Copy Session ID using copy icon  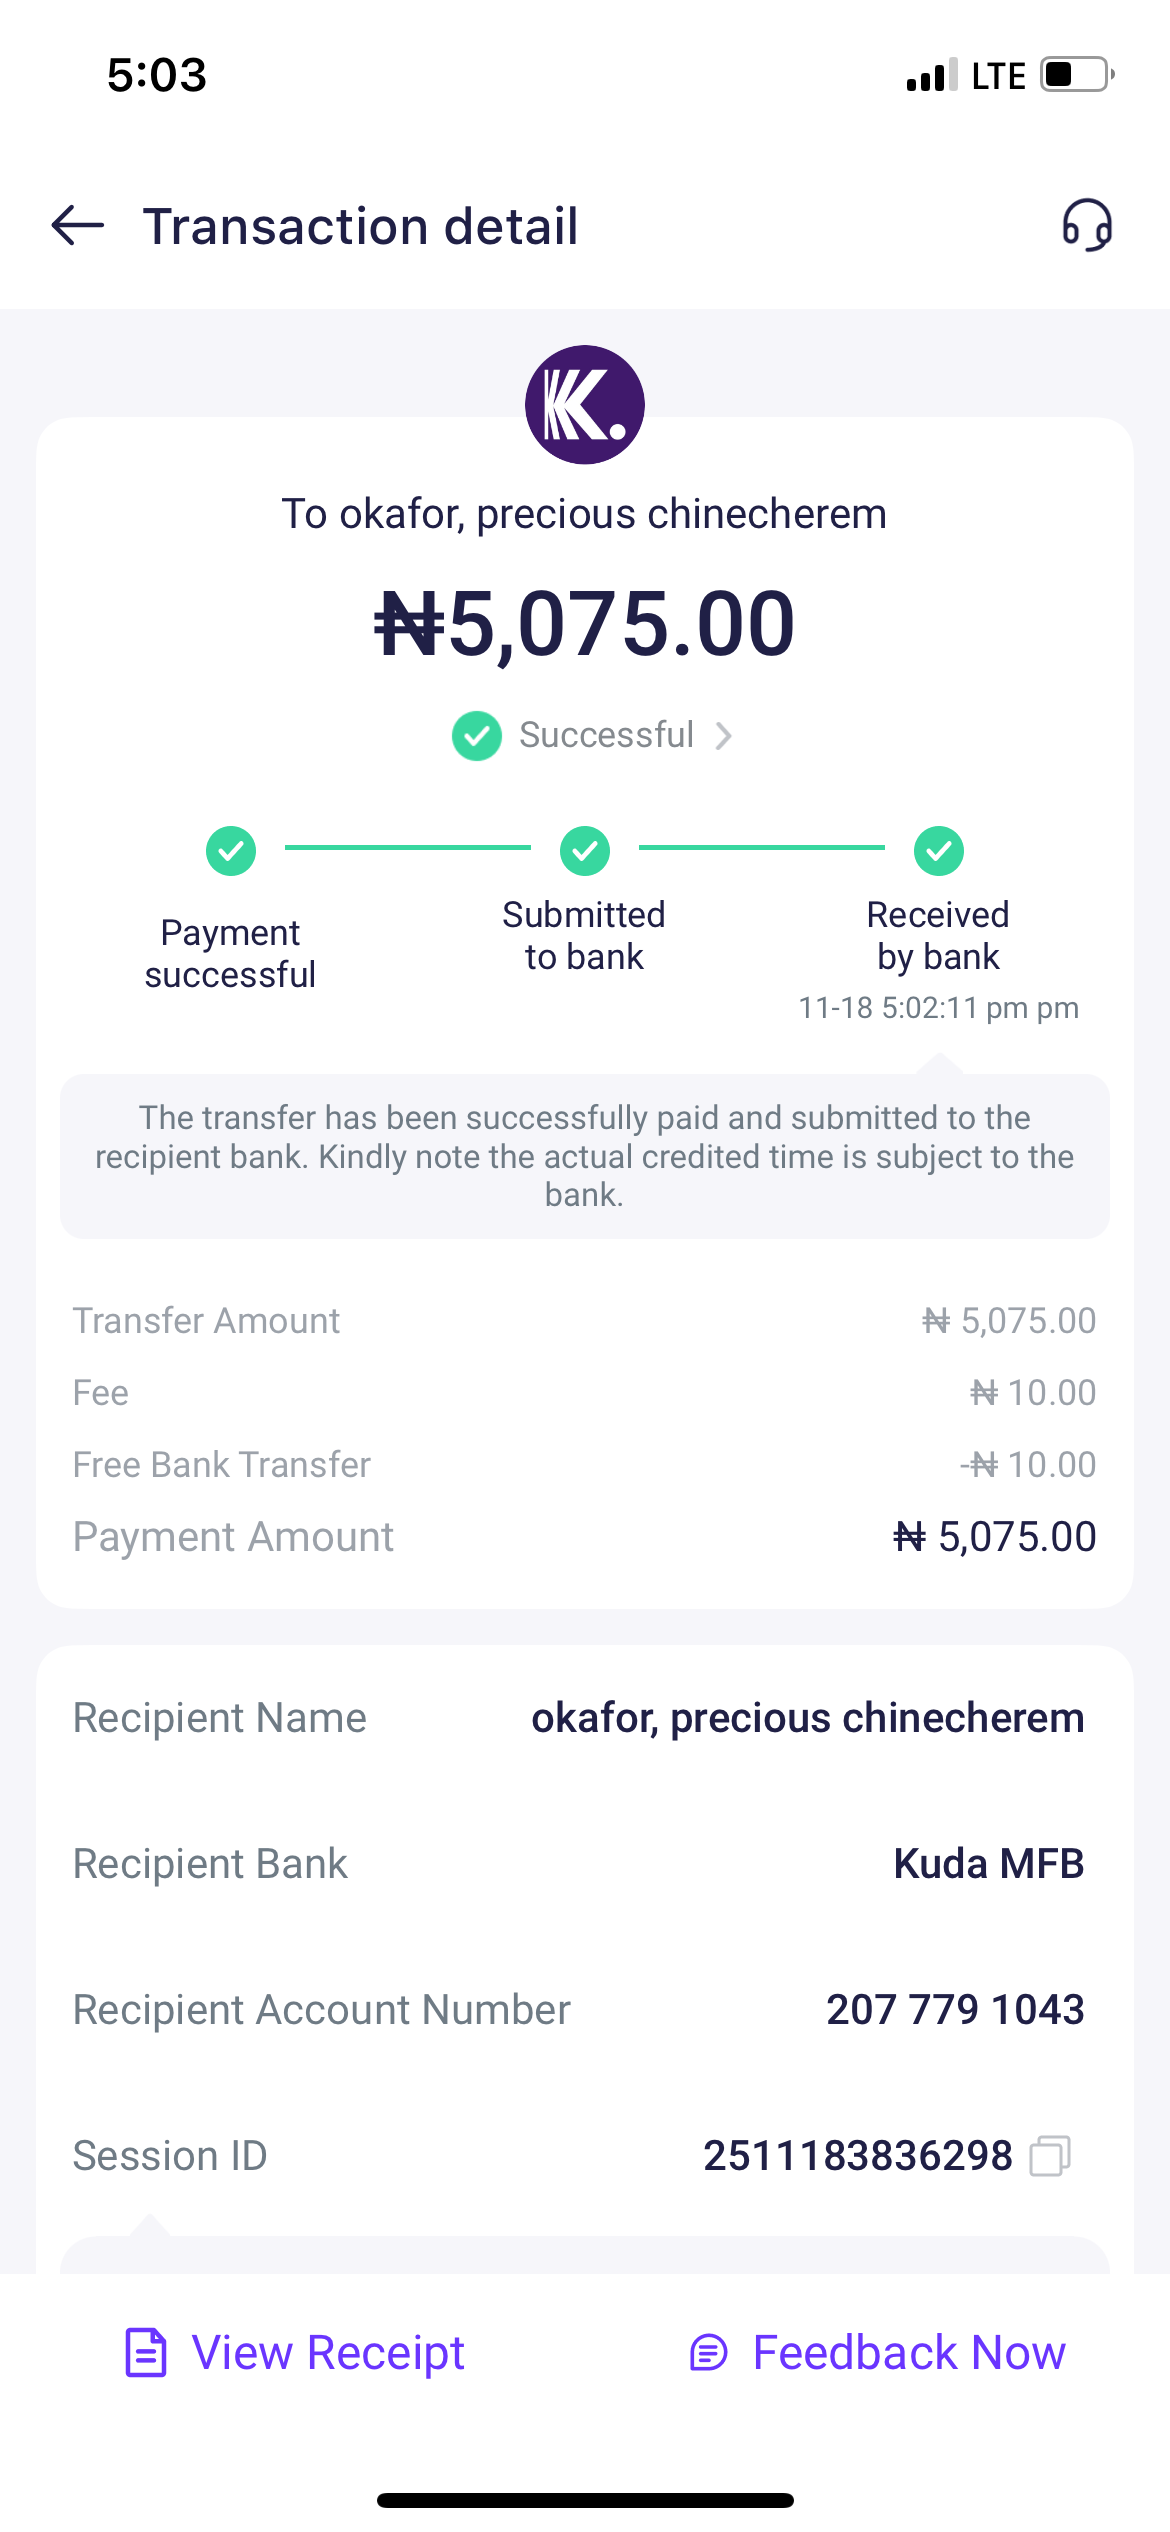click(1050, 2156)
